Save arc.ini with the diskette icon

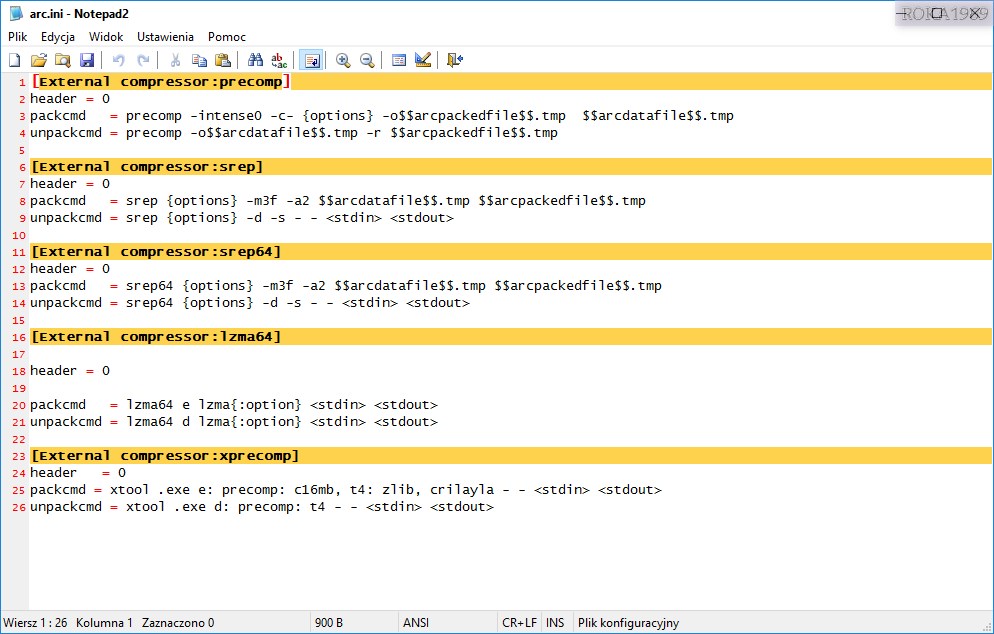(x=87, y=60)
